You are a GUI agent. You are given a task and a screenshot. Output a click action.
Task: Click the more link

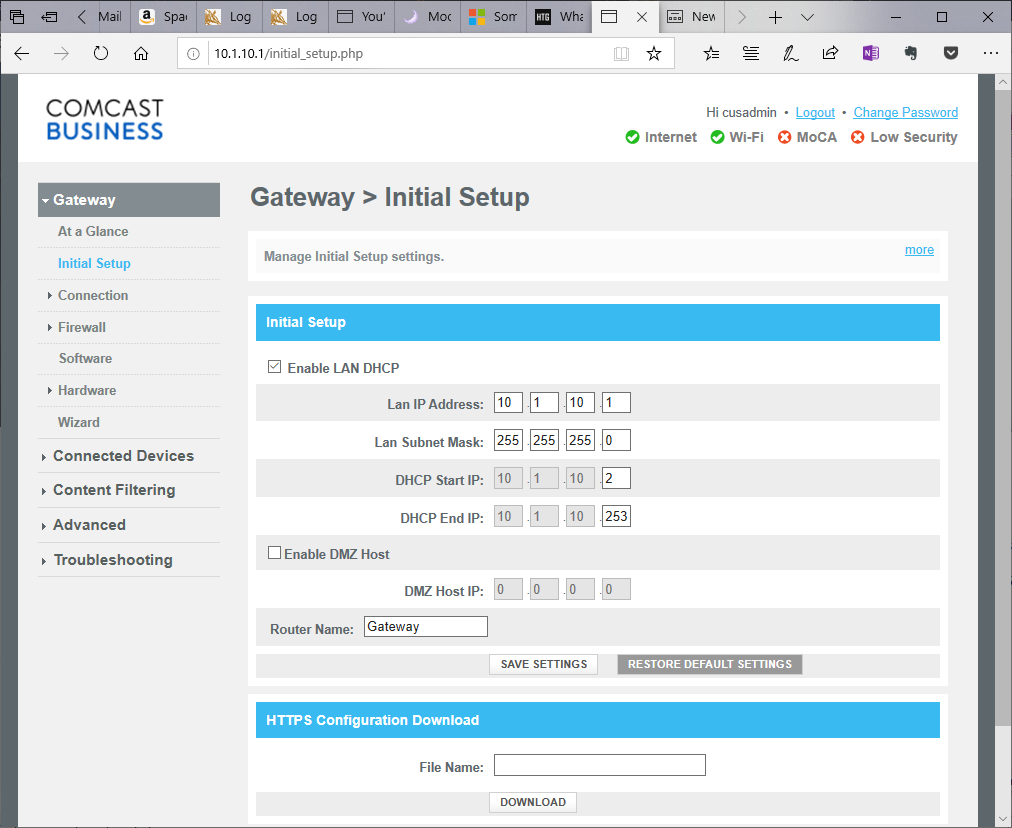tap(919, 250)
